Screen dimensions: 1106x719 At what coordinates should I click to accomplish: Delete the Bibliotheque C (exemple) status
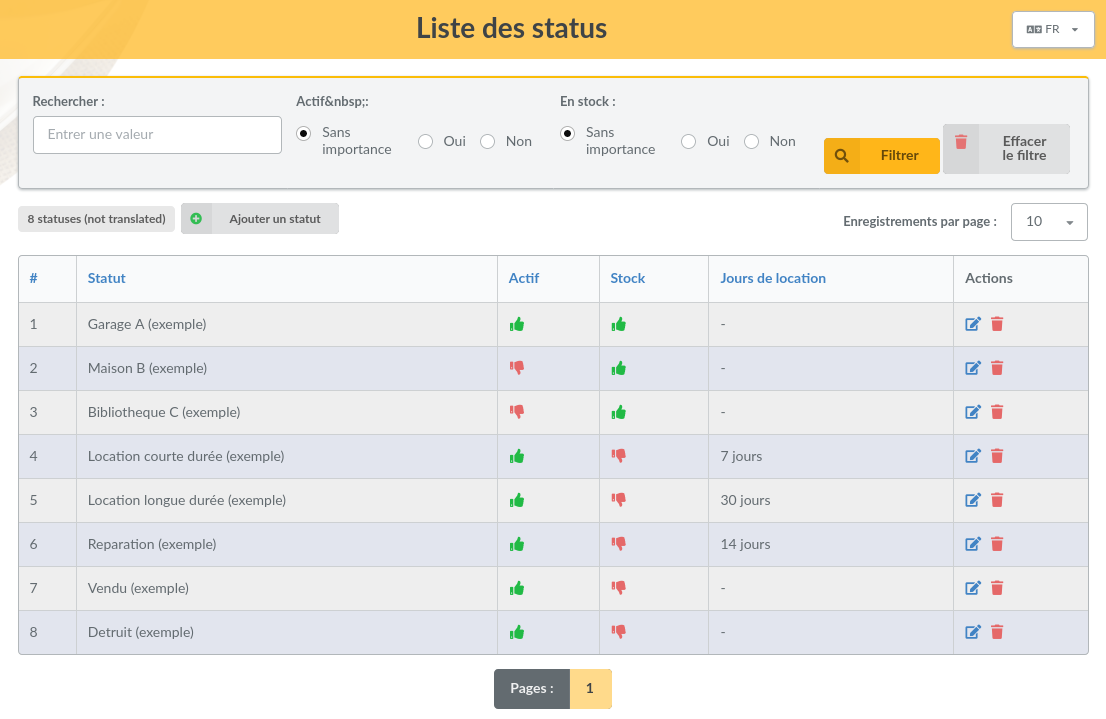[997, 412]
